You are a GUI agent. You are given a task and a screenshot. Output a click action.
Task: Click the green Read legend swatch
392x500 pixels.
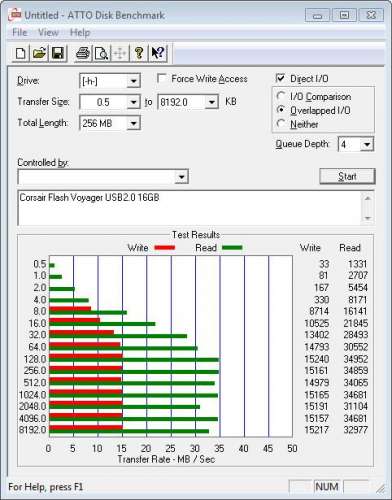pyautogui.click(x=232, y=248)
